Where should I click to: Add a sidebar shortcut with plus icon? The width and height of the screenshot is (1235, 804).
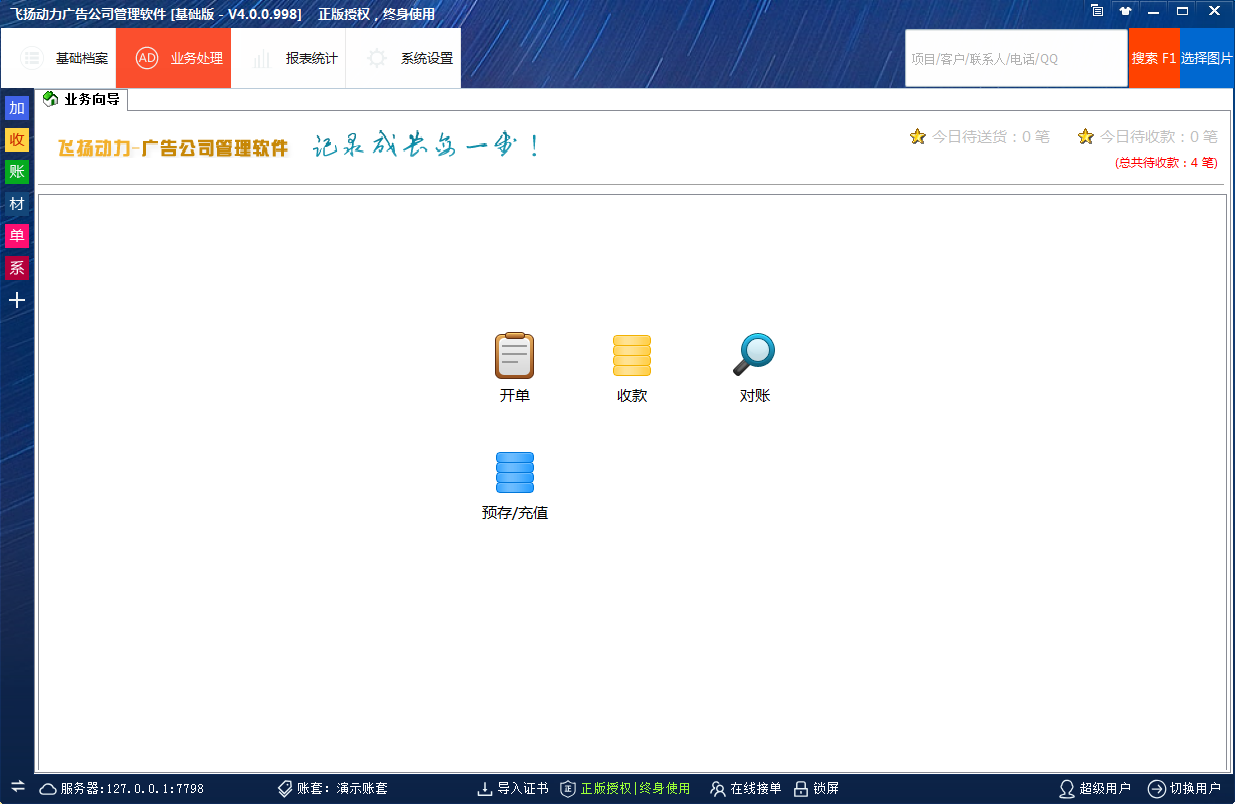coord(17,300)
